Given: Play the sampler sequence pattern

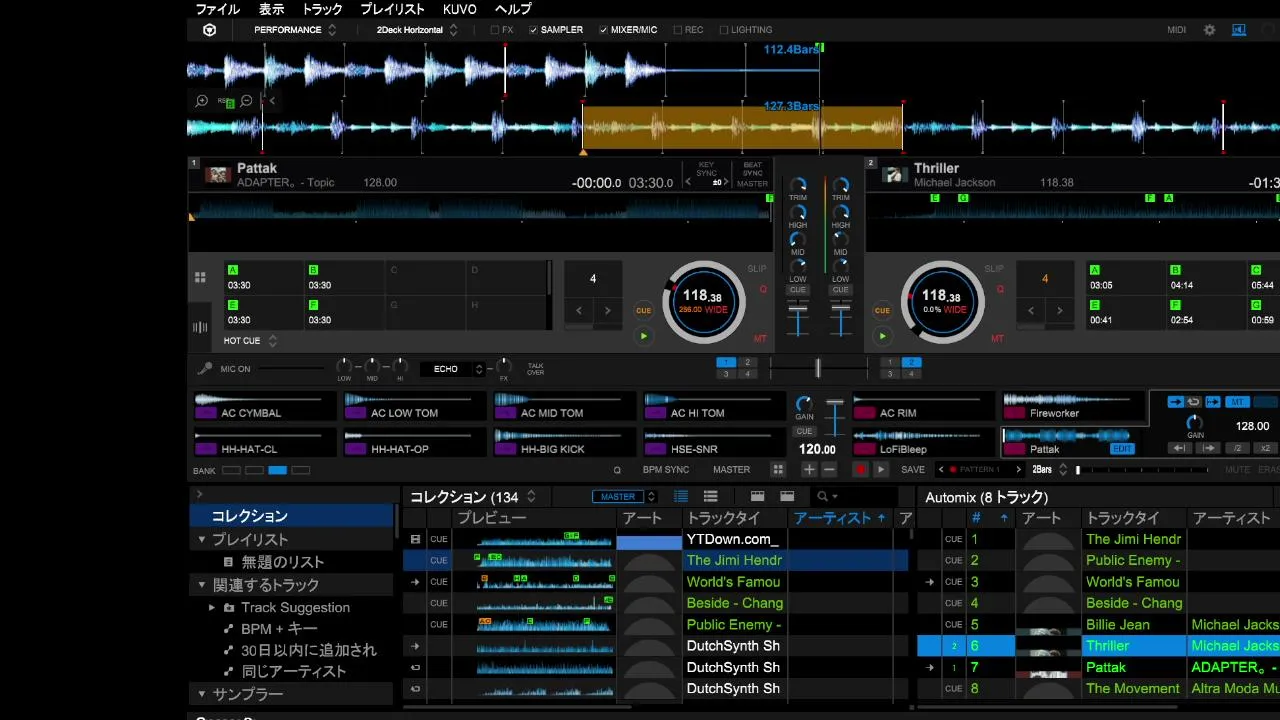Looking at the screenshot, I should pyautogui.click(x=881, y=469).
